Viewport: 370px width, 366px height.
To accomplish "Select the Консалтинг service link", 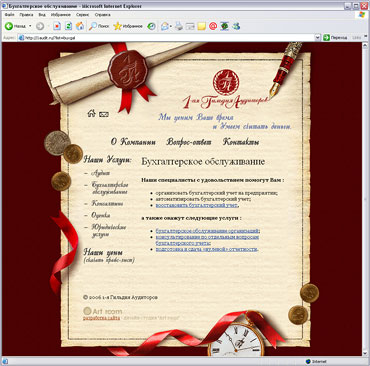I will click(107, 203).
